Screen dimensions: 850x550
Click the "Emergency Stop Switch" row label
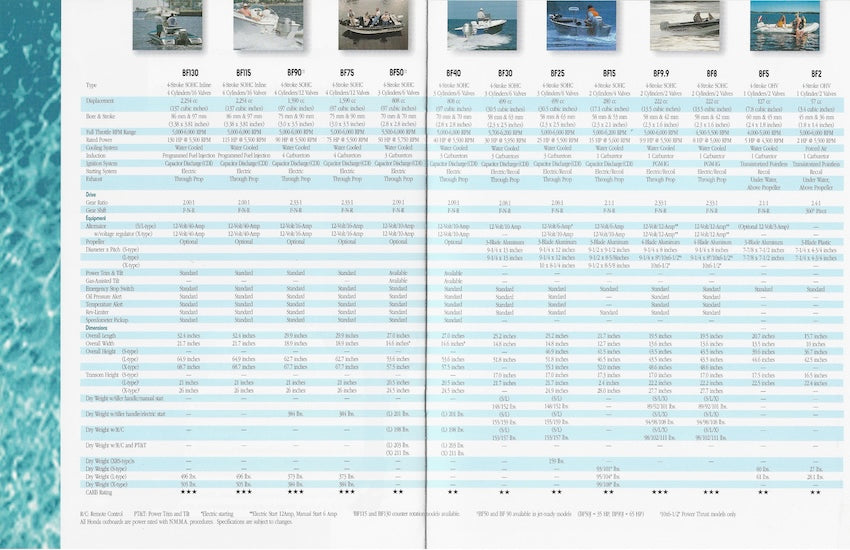point(110,289)
